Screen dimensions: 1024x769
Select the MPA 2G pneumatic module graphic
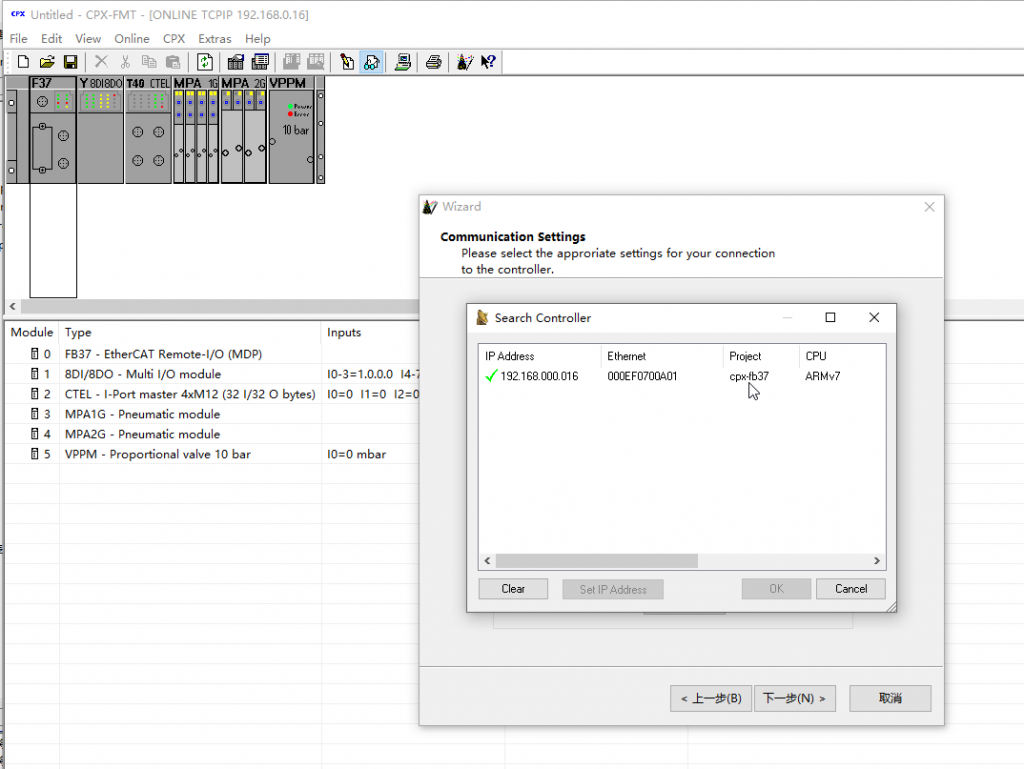[x=244, y=129]
